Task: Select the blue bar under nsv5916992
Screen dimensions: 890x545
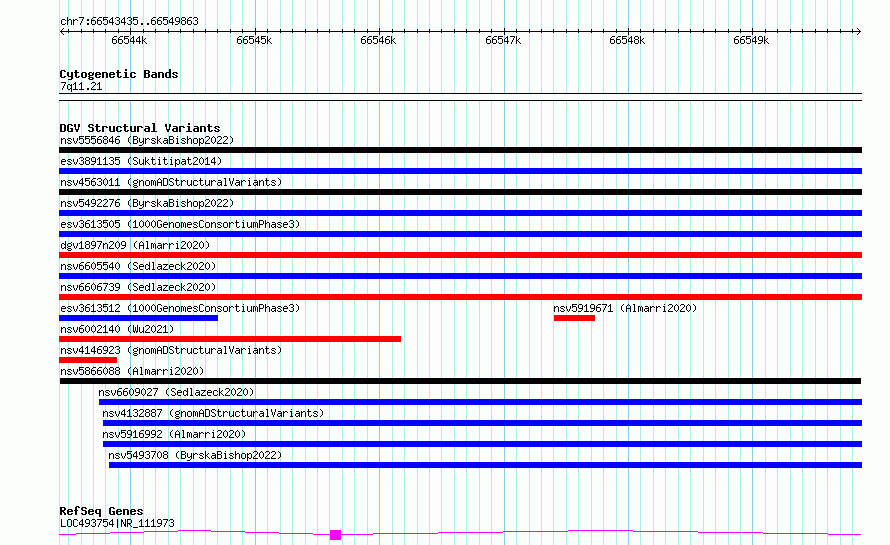Action: (x=482, y=444)
